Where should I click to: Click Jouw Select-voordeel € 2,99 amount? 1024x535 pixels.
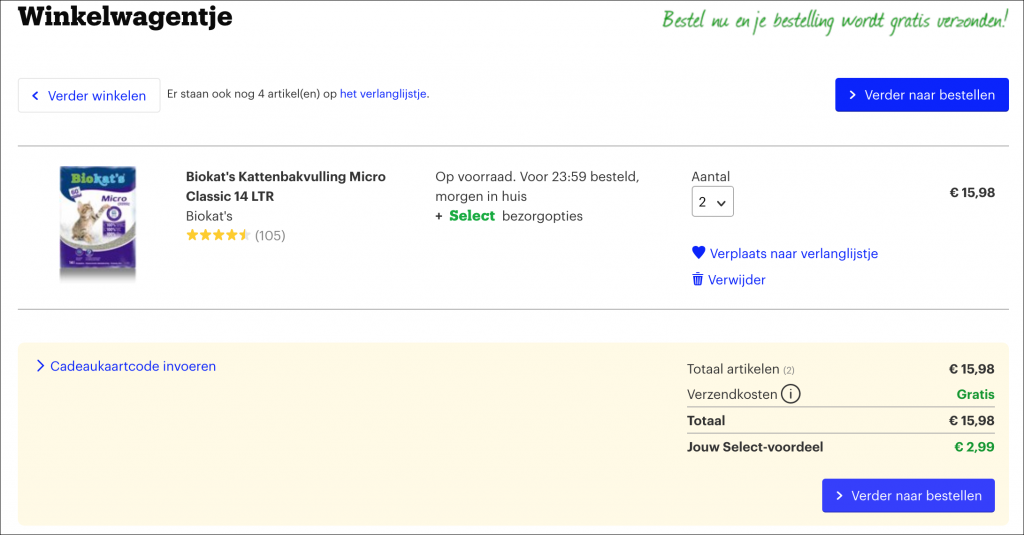pos(974,447)
